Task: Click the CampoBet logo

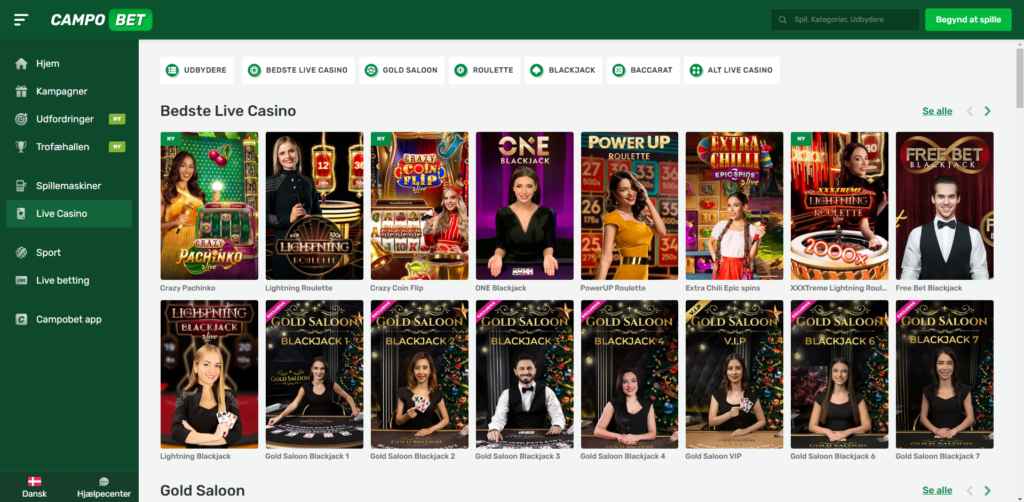Action: point(101,20)
